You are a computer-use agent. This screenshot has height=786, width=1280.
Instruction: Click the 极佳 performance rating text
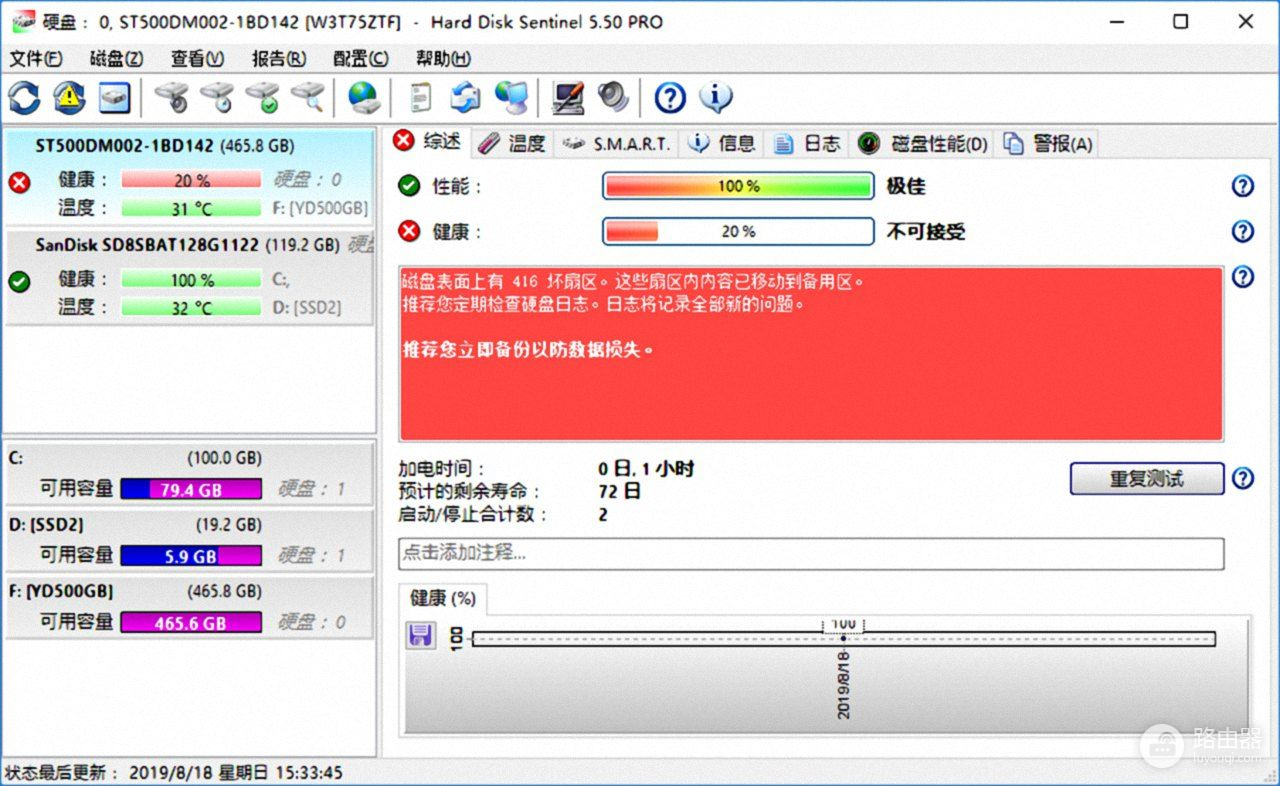pyautogui.click(x=904, y=186)
